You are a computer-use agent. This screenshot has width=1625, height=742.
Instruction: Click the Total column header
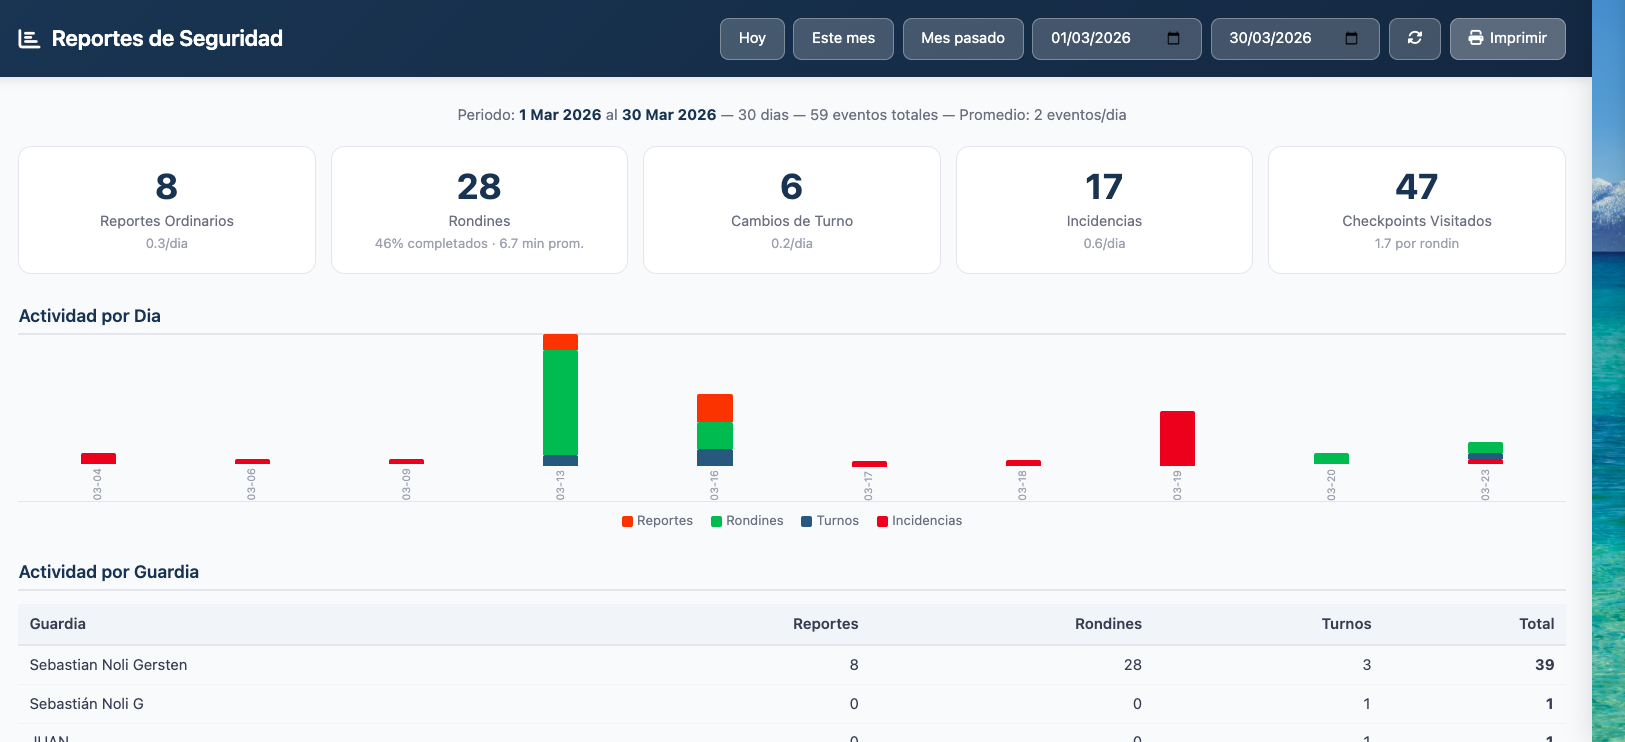click(1536, 624)
